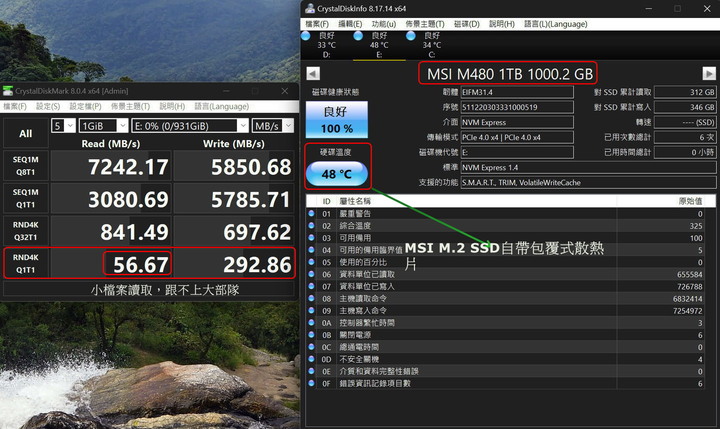Image resolution: width=720 pixels, height=429 pixels.
Task: Click status dot for attribute 07
Action: [x=311, y=286]
